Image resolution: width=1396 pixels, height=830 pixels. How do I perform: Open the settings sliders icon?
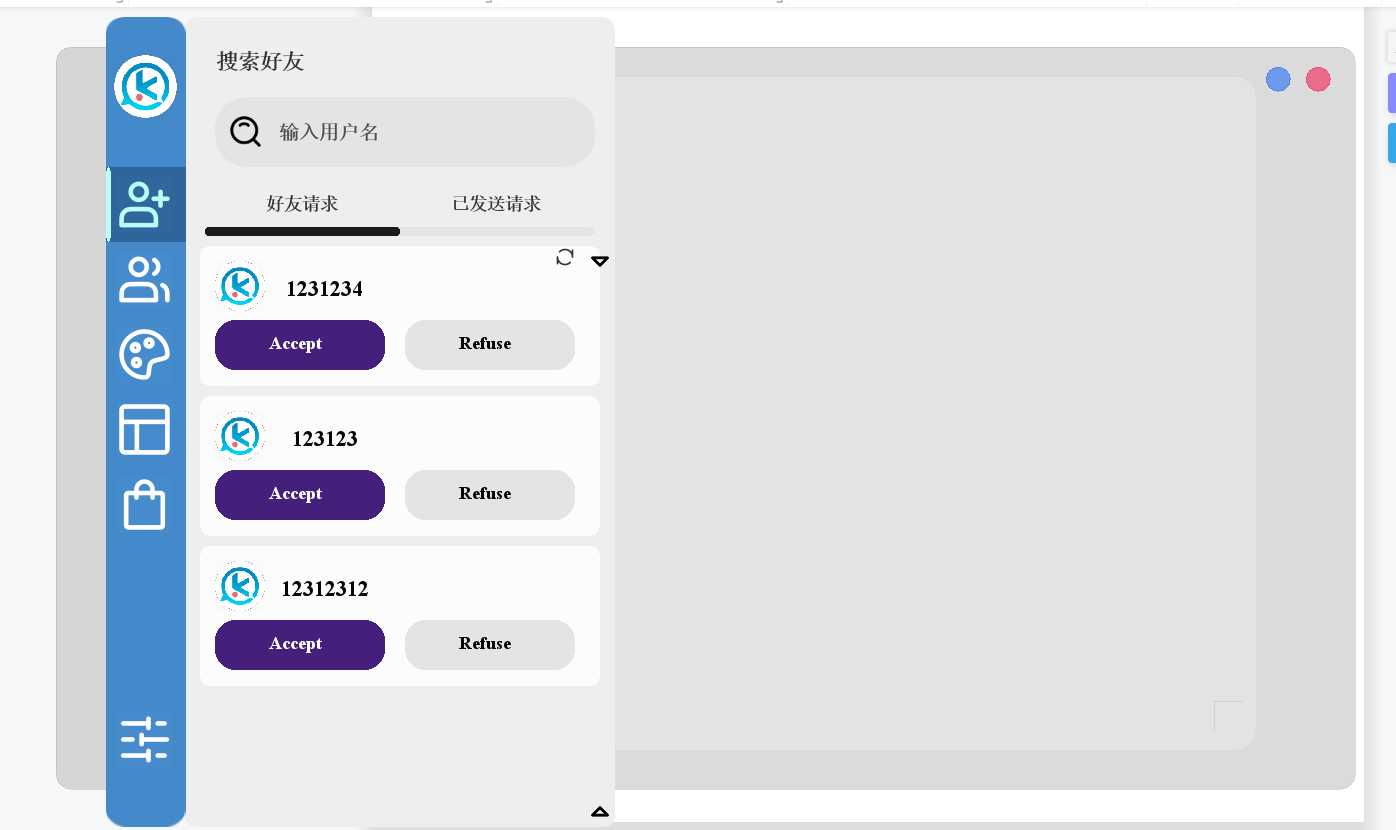pos(145,740)
